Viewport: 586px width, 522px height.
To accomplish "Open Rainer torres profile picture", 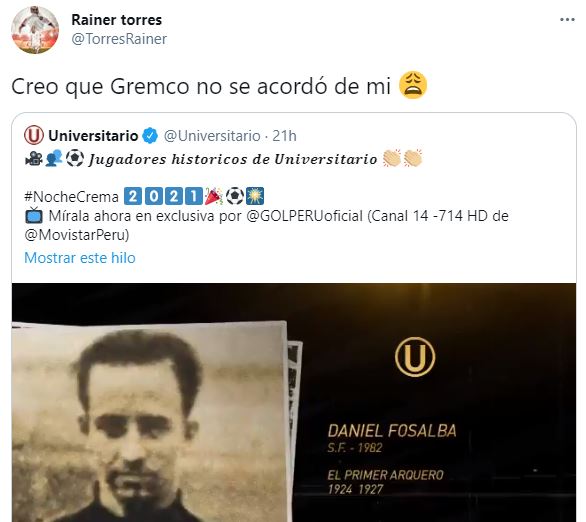I will [x=35, y=30].
